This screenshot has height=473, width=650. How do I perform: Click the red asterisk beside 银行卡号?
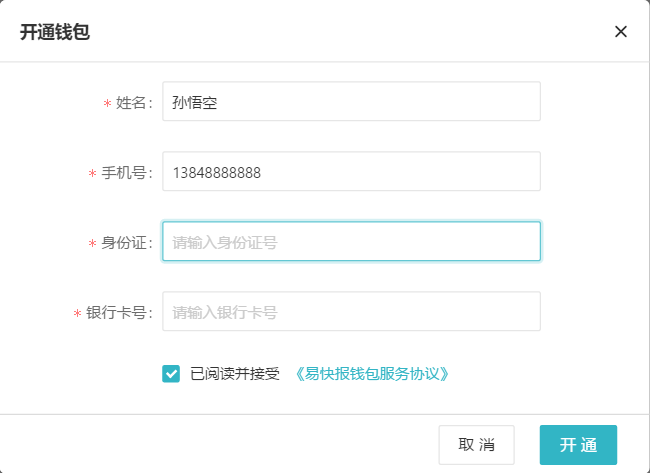click(77, 313)
